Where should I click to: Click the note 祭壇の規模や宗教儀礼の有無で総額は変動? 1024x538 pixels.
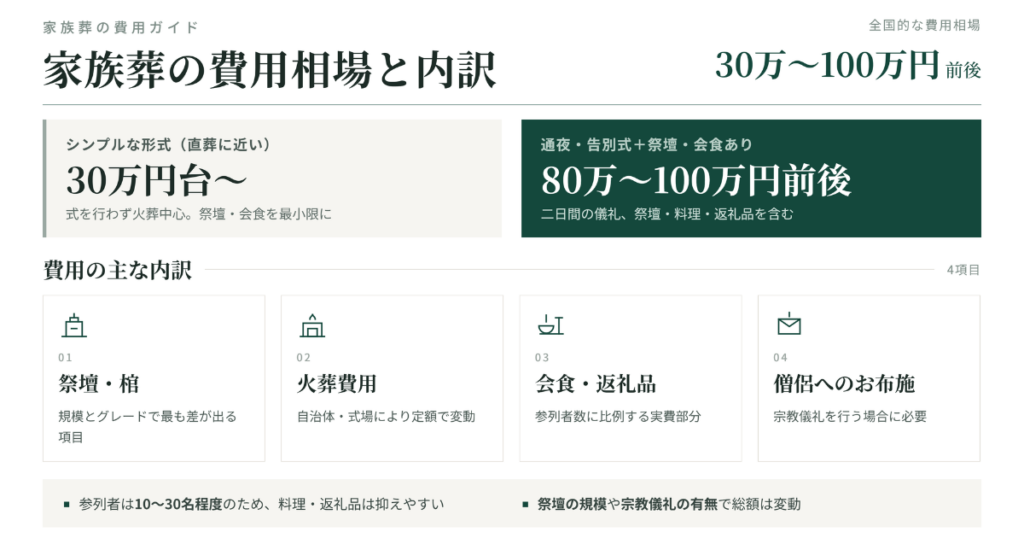669,504
